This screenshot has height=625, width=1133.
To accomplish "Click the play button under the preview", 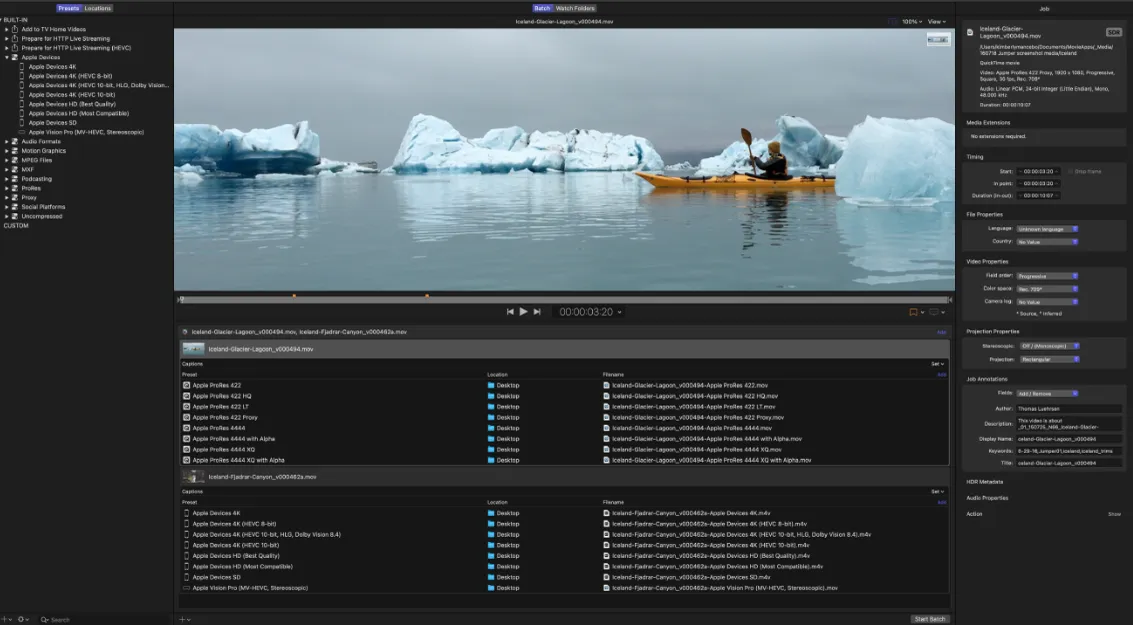I will (523, 311).
